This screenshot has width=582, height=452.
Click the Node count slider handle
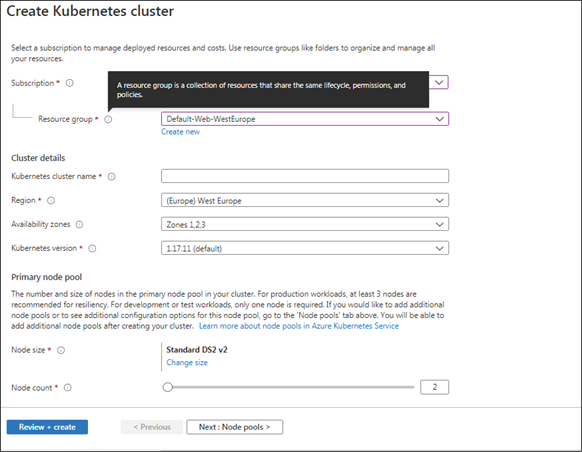[x=168, y=387]
